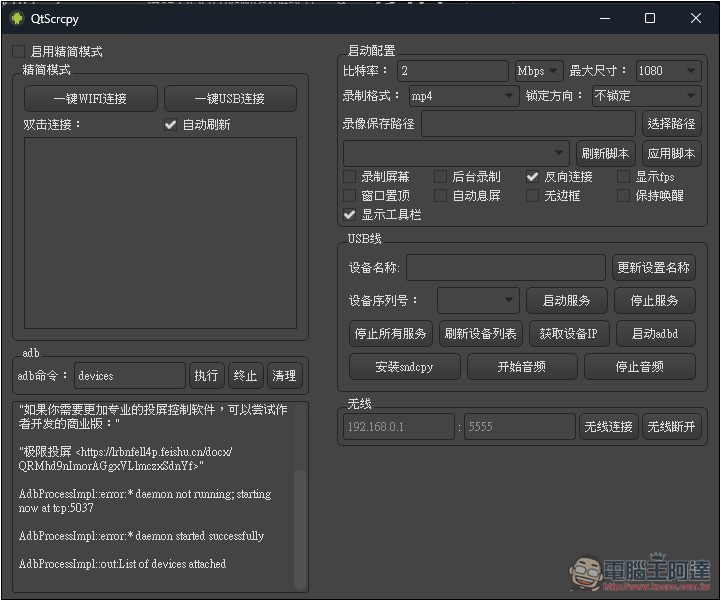Click the 双击连接 device list area

[160, 233]
